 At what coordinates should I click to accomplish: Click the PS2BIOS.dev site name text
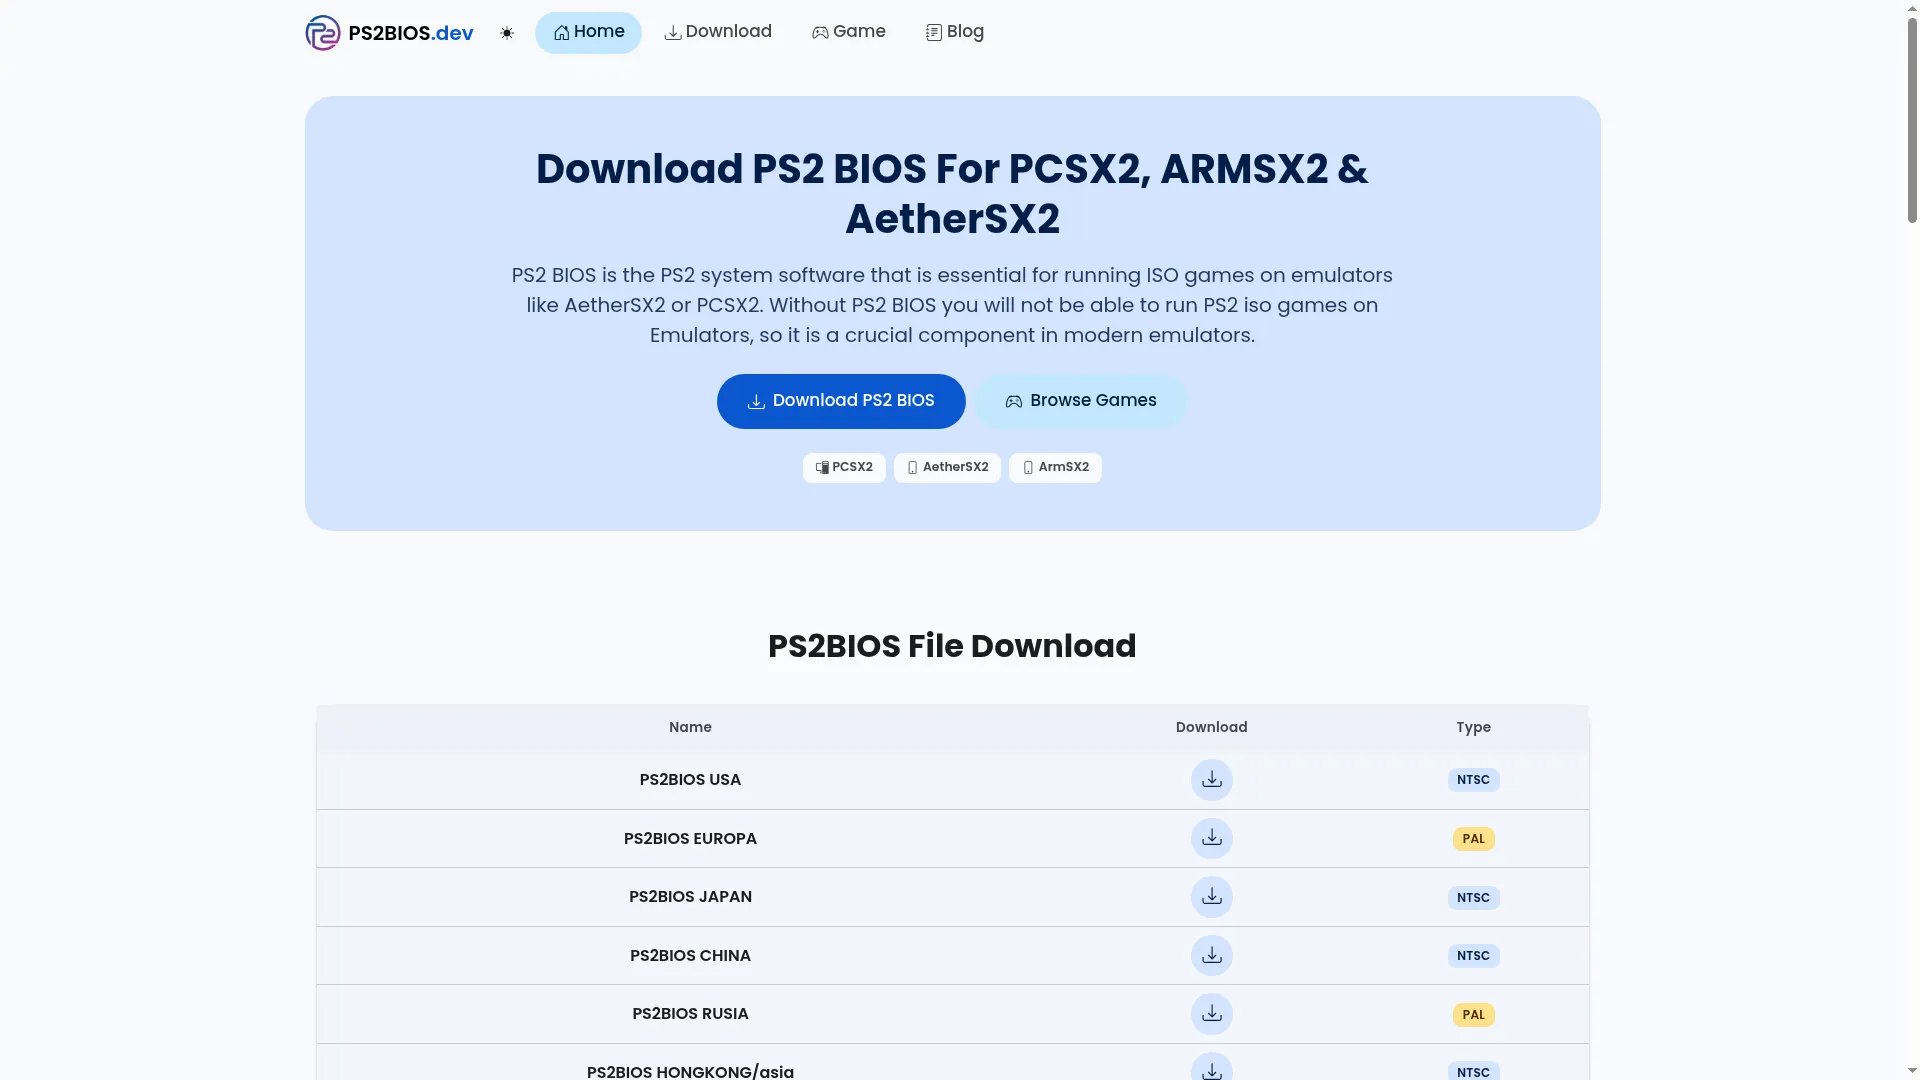(x=411, y=33)
